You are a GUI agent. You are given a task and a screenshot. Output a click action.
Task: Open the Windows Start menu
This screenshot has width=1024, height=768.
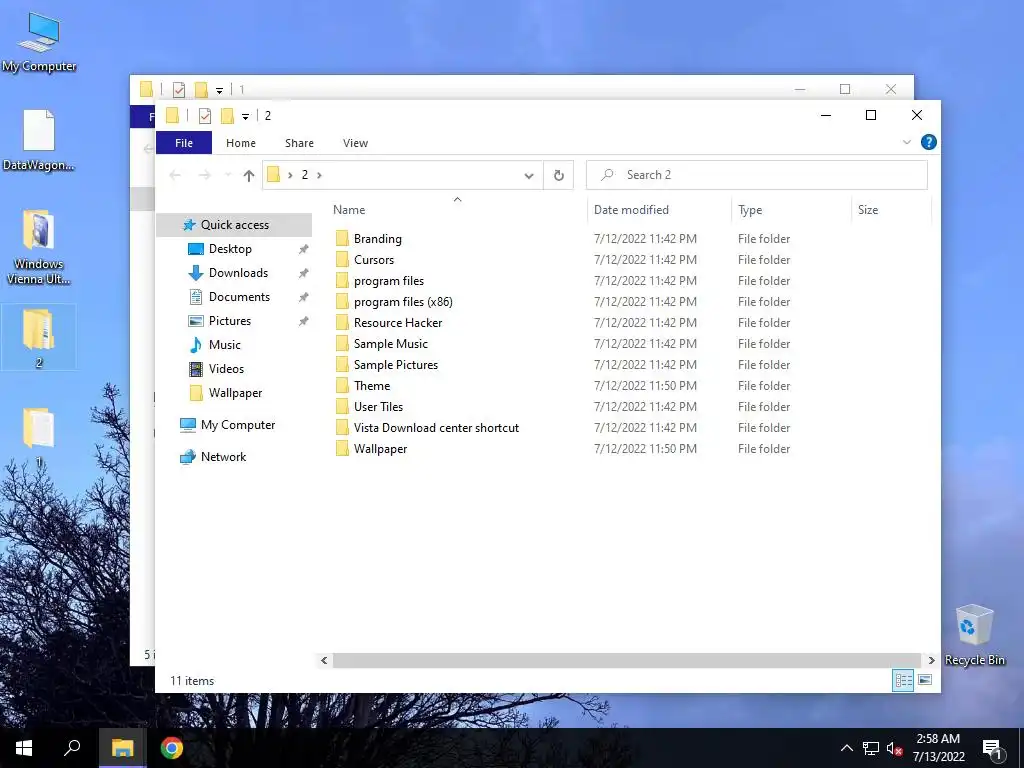point(24,748)
